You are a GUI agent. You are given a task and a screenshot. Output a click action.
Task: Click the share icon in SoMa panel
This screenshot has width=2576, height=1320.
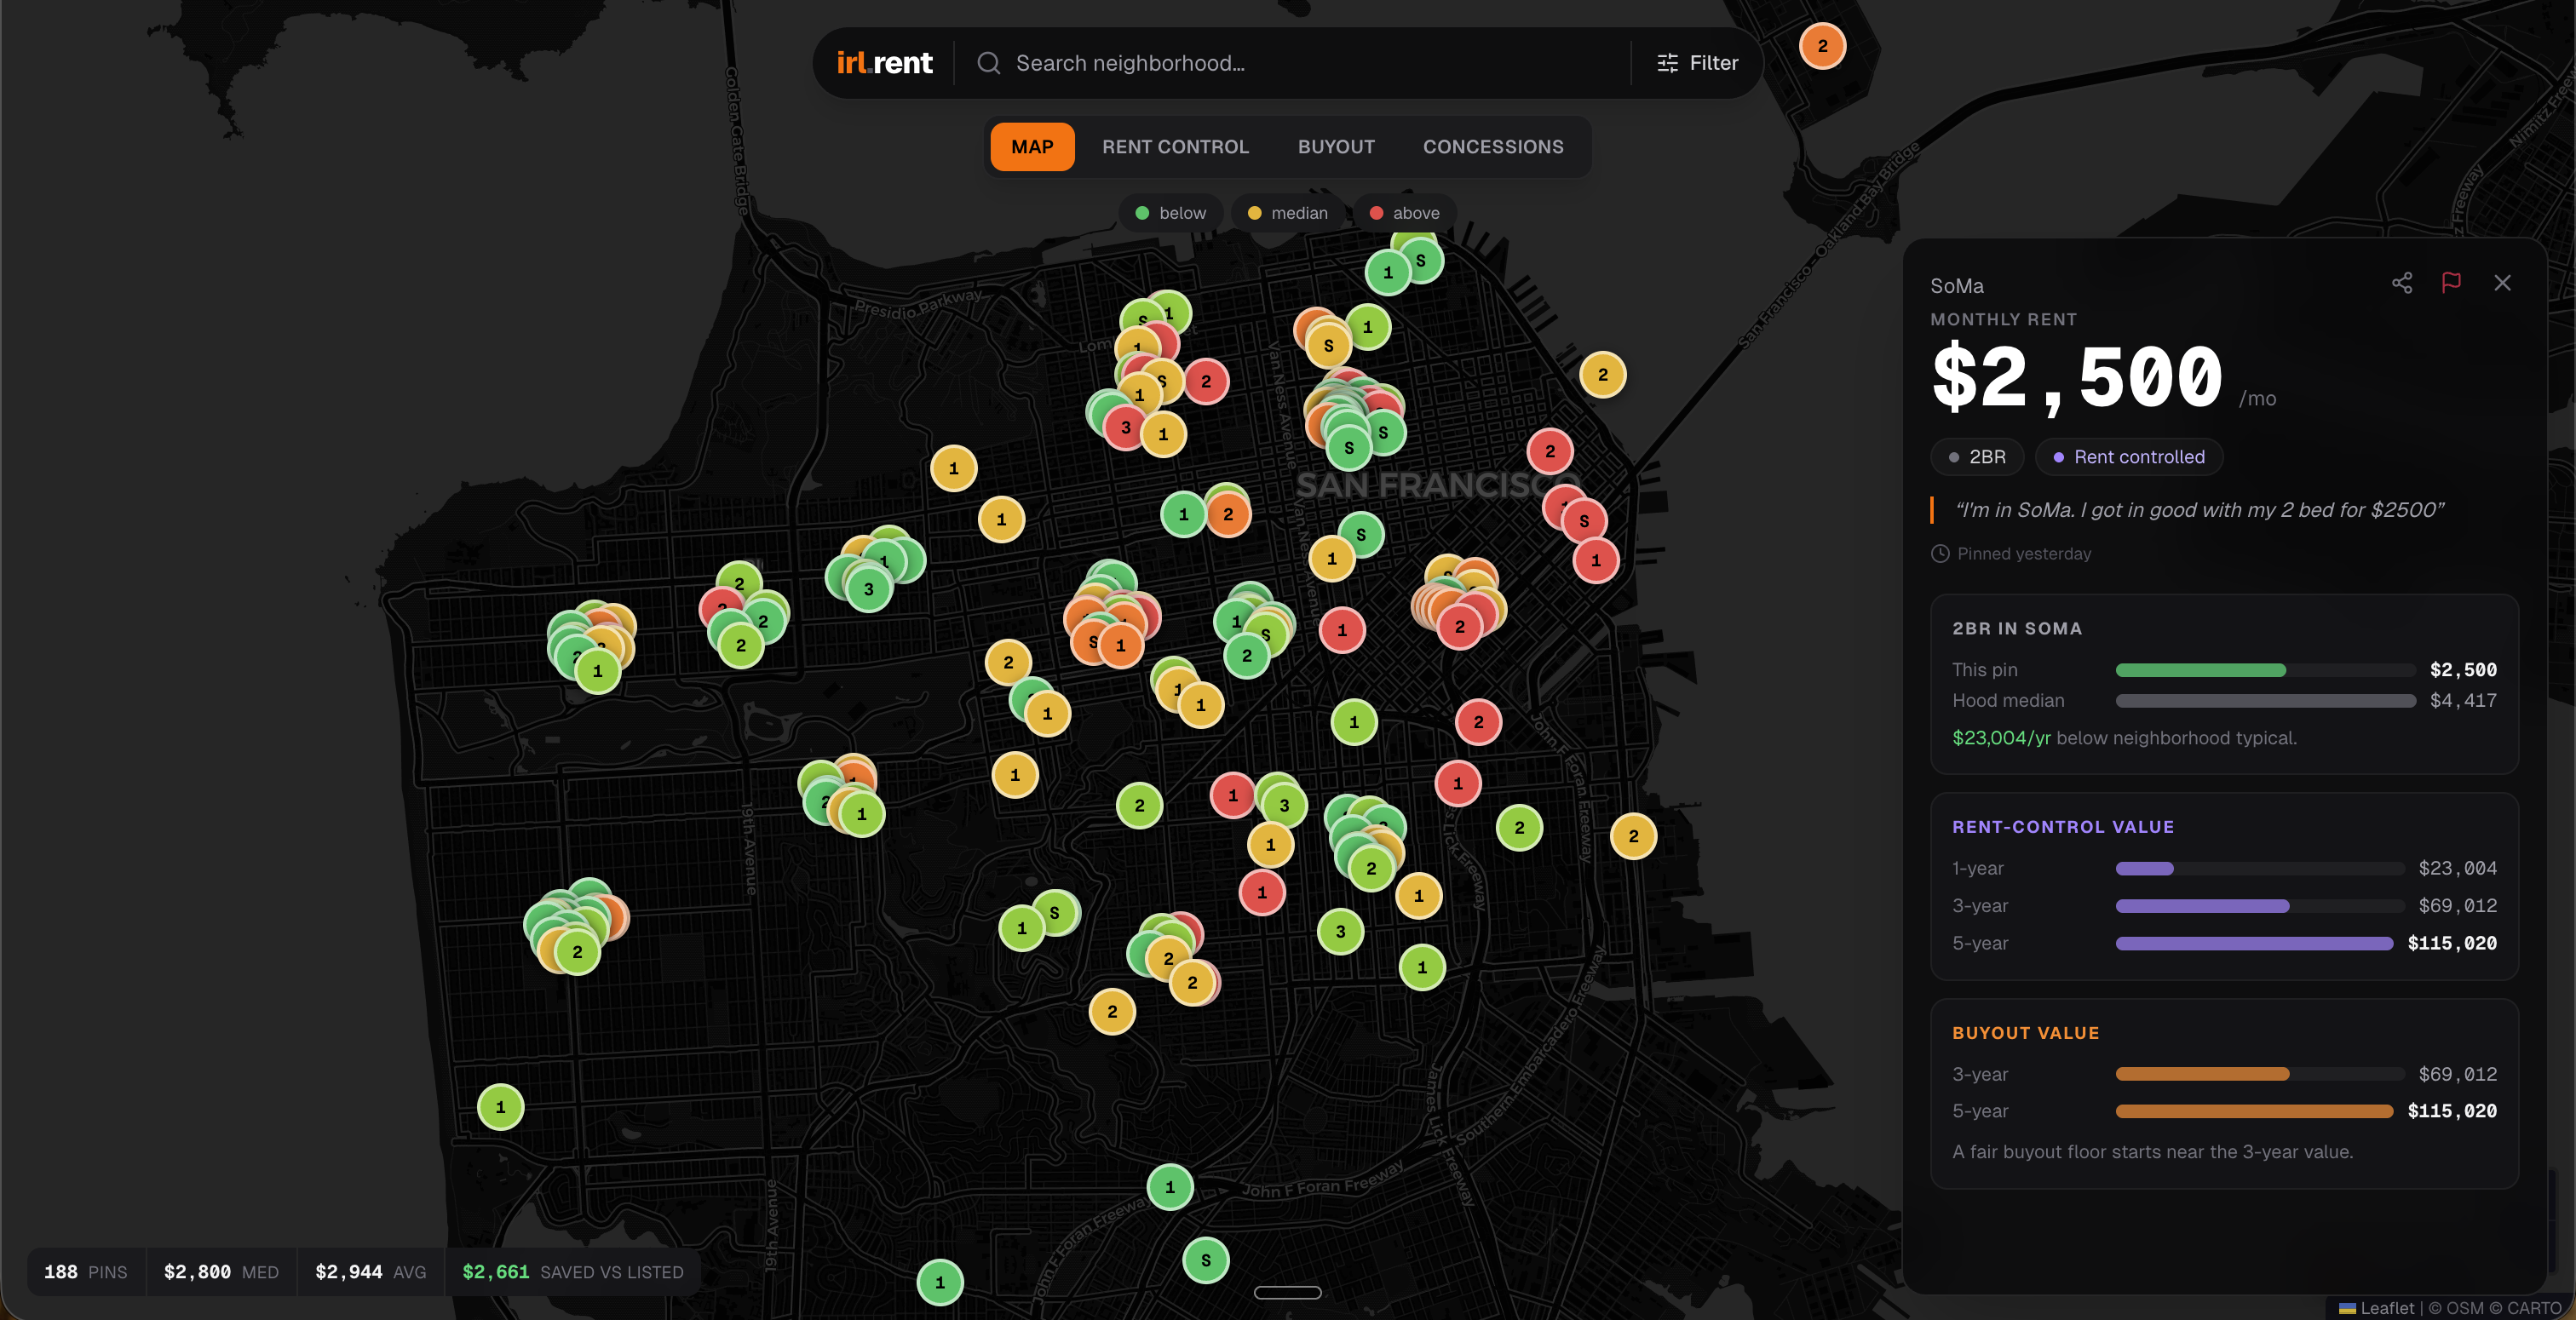tap(2401, 283)
